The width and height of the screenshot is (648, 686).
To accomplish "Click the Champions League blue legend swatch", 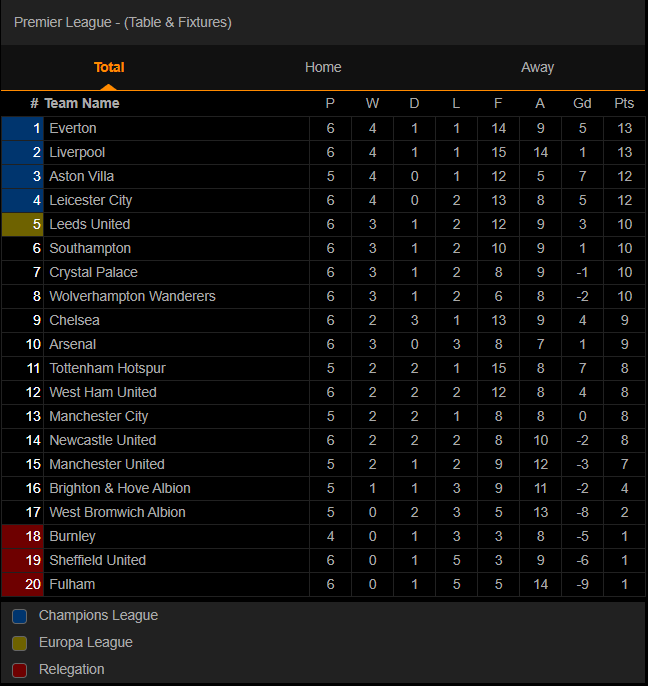I will click(20, 616).
